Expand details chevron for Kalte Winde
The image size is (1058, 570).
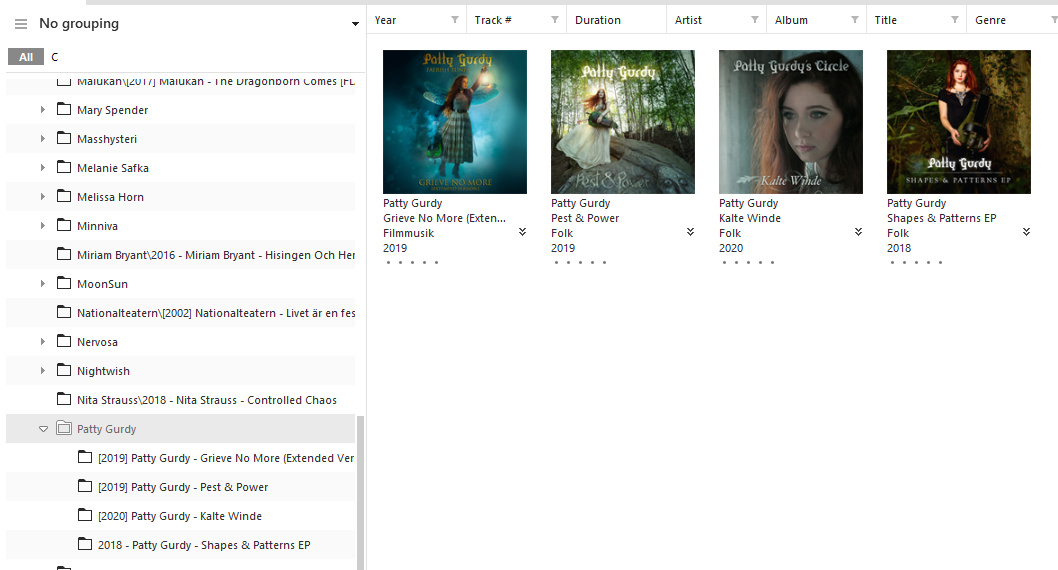click(858, 232)
